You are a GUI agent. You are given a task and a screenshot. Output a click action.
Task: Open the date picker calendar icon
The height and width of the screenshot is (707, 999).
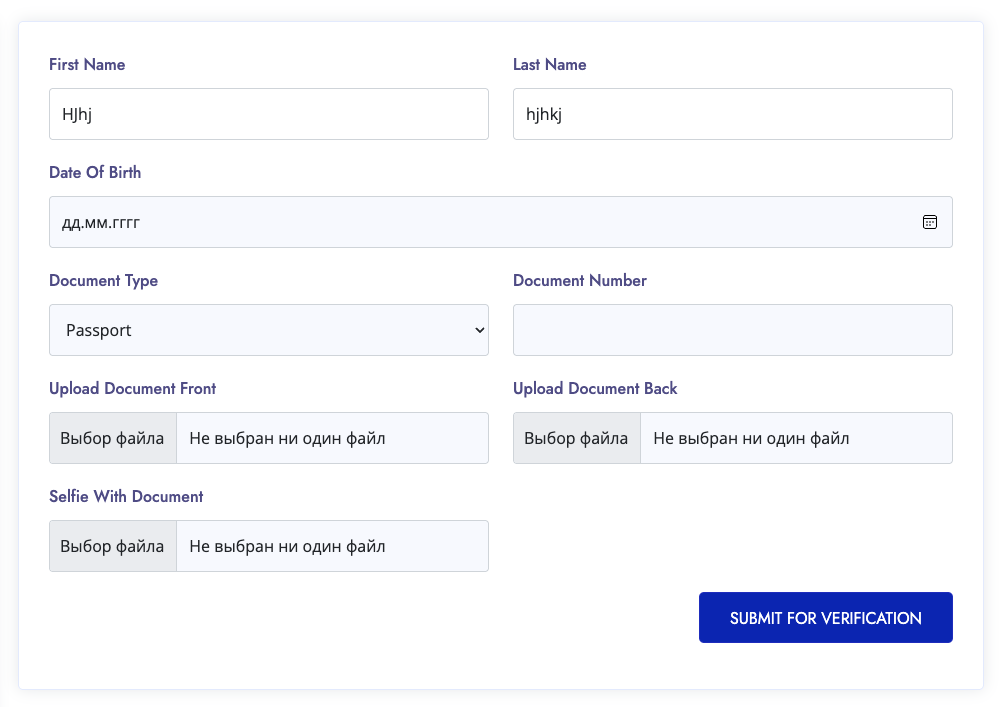930,222
